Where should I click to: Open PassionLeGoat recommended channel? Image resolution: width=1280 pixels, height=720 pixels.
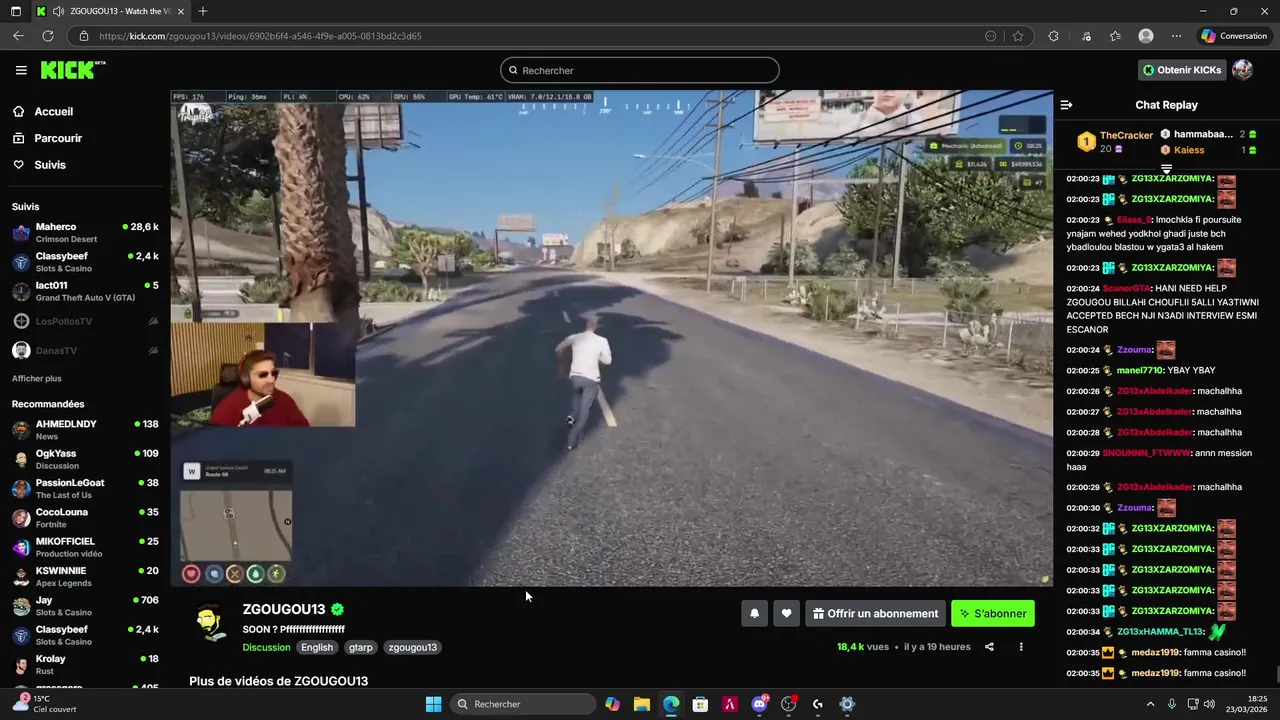click(x=85, y=489)
